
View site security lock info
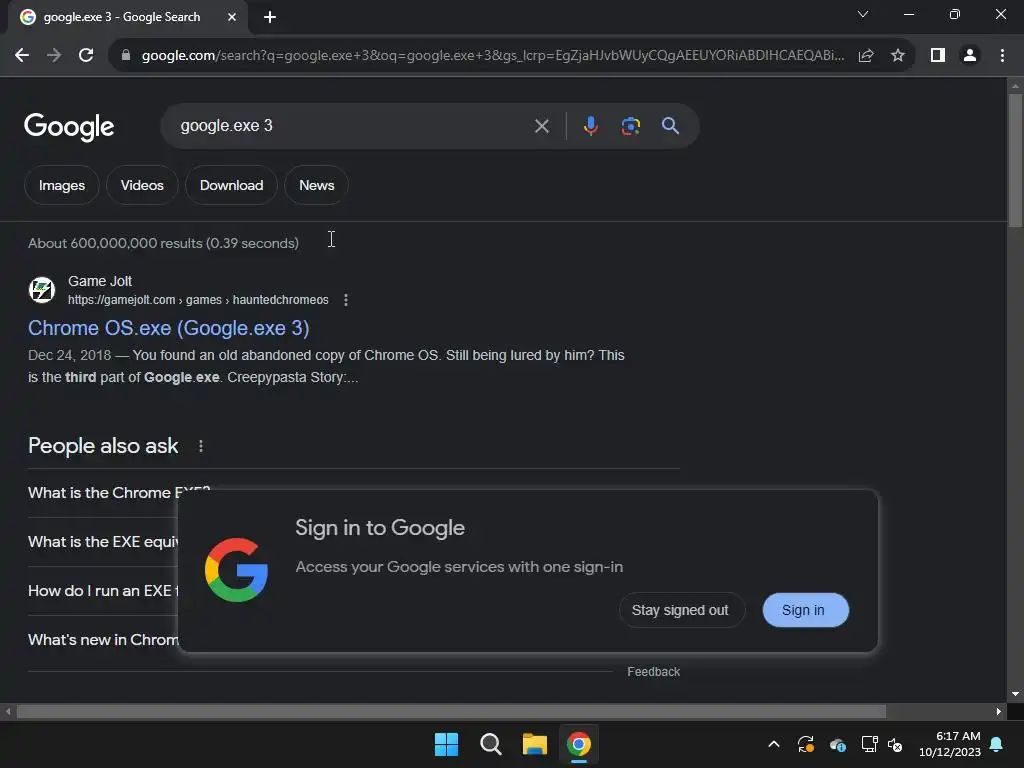tap(126, 56)
